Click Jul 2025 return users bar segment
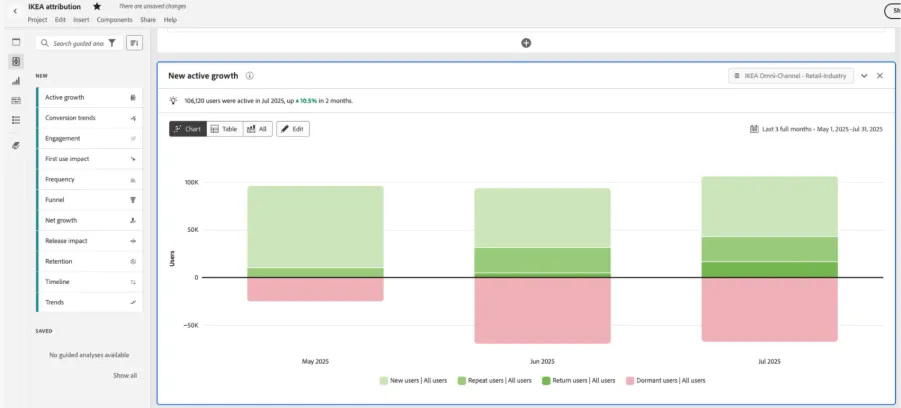Screen dimensions: 901x408 (x=769, y=270)
